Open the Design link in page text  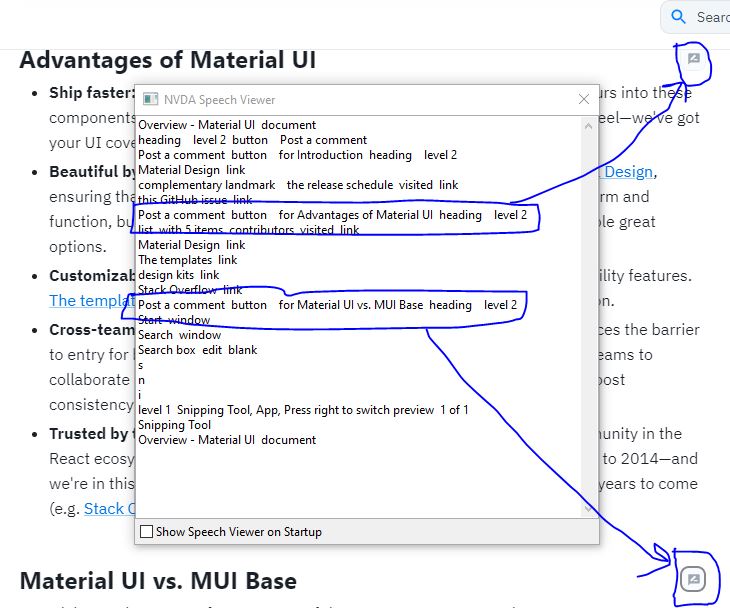[x=629, y=172]
